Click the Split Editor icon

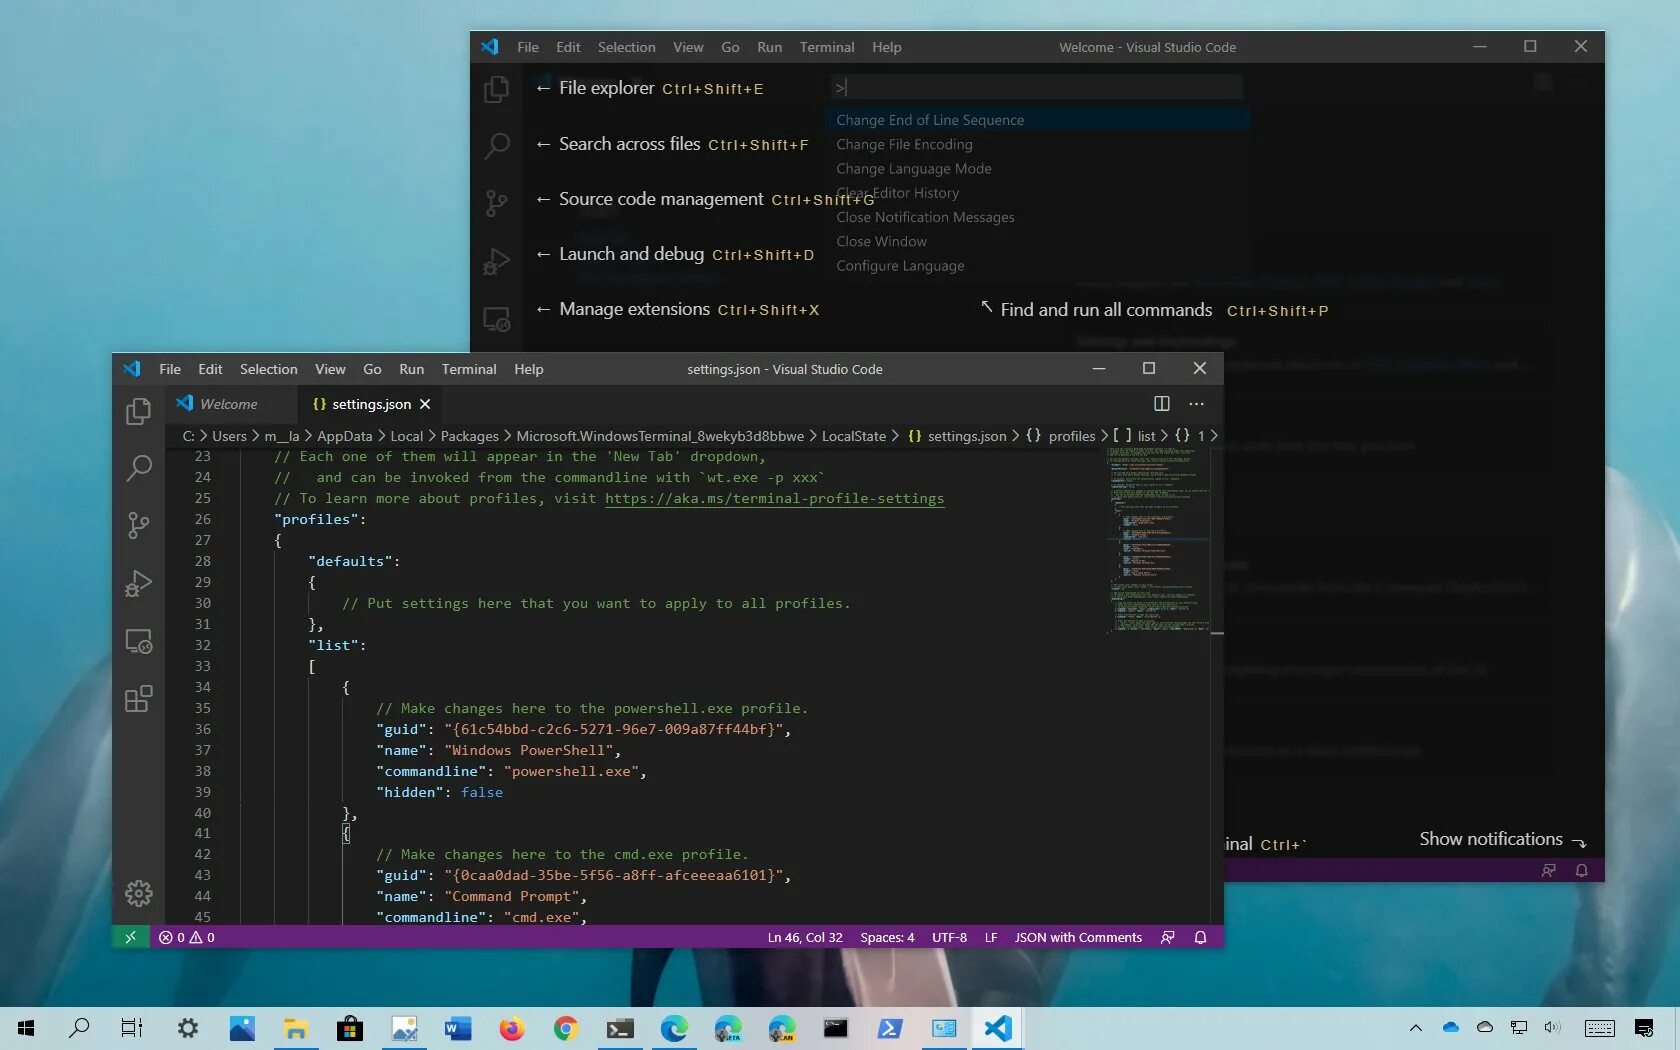pos(1160,404)
